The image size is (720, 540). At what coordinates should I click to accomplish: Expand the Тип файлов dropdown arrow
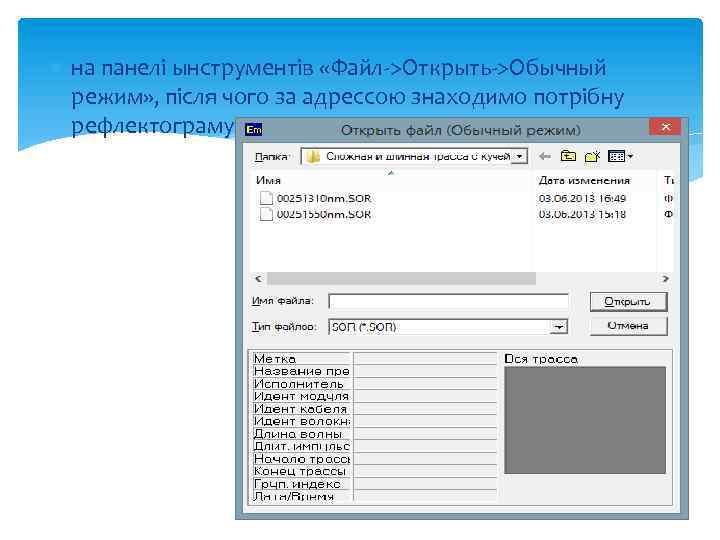click(x=559, y=327)
